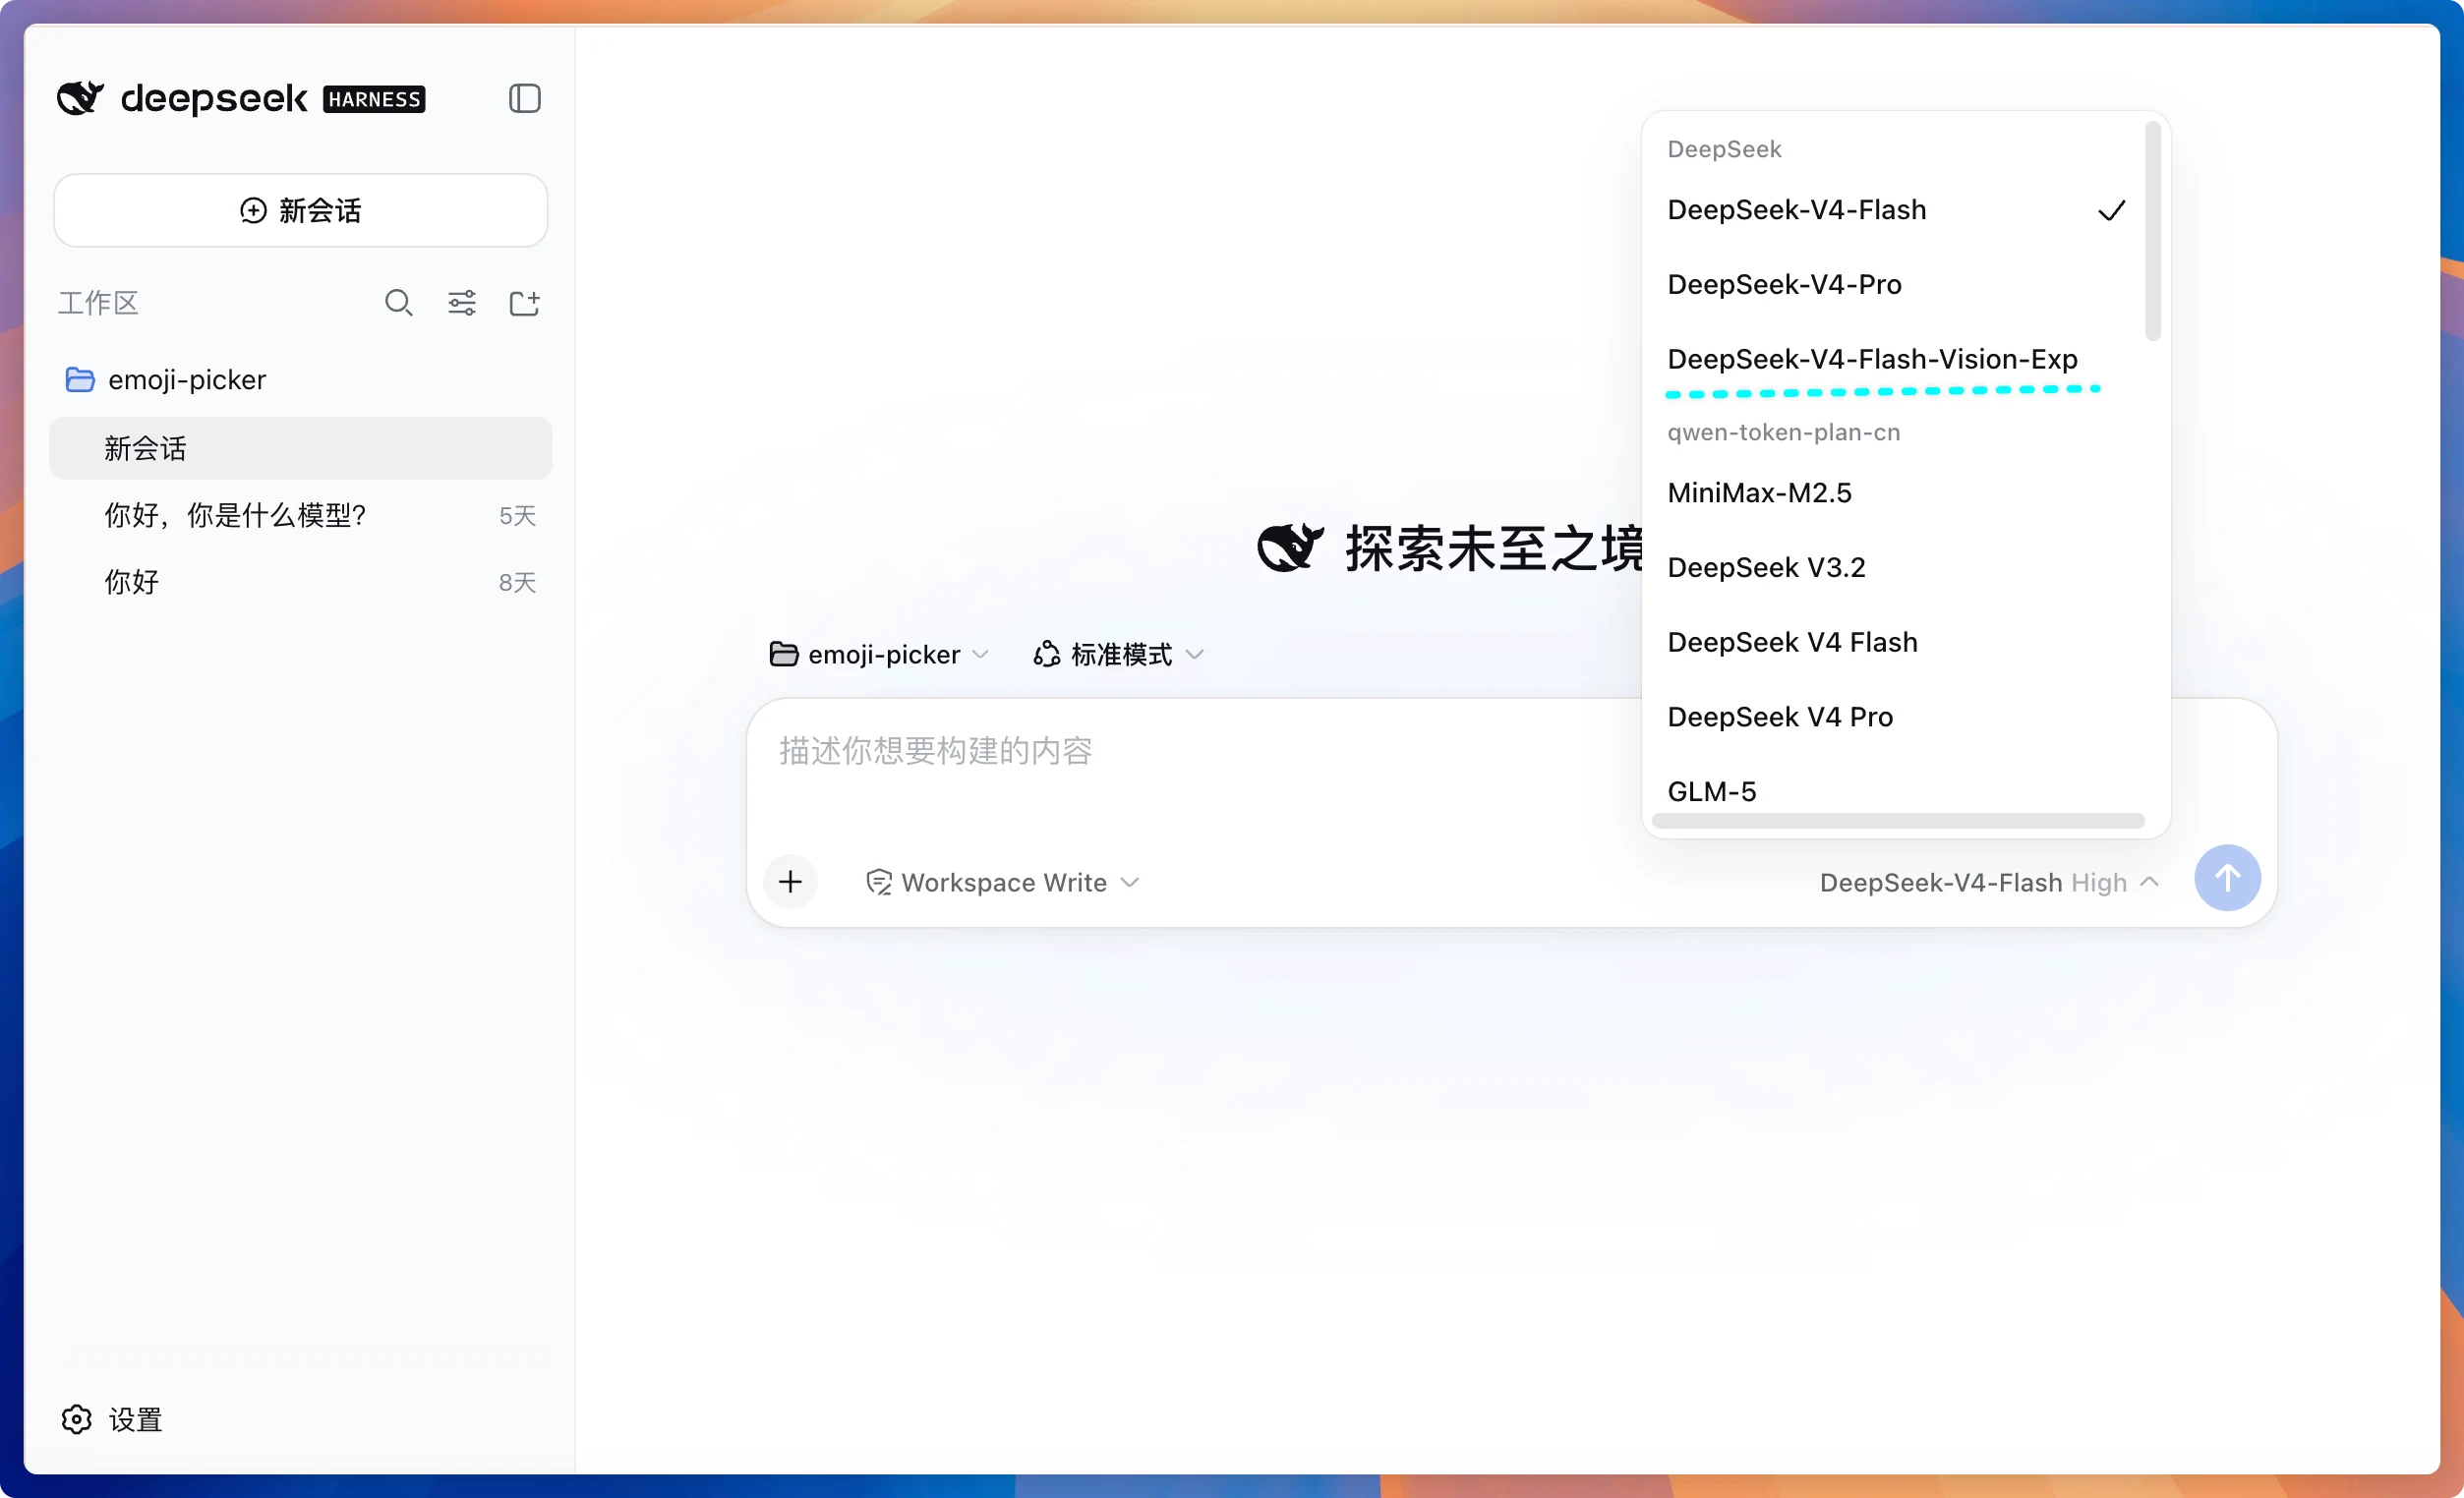The width and height of the screenshot is (2464, 1498).
Task: Open the selected 新会话 conversation in sidebar
Action: tap(300, 448)
